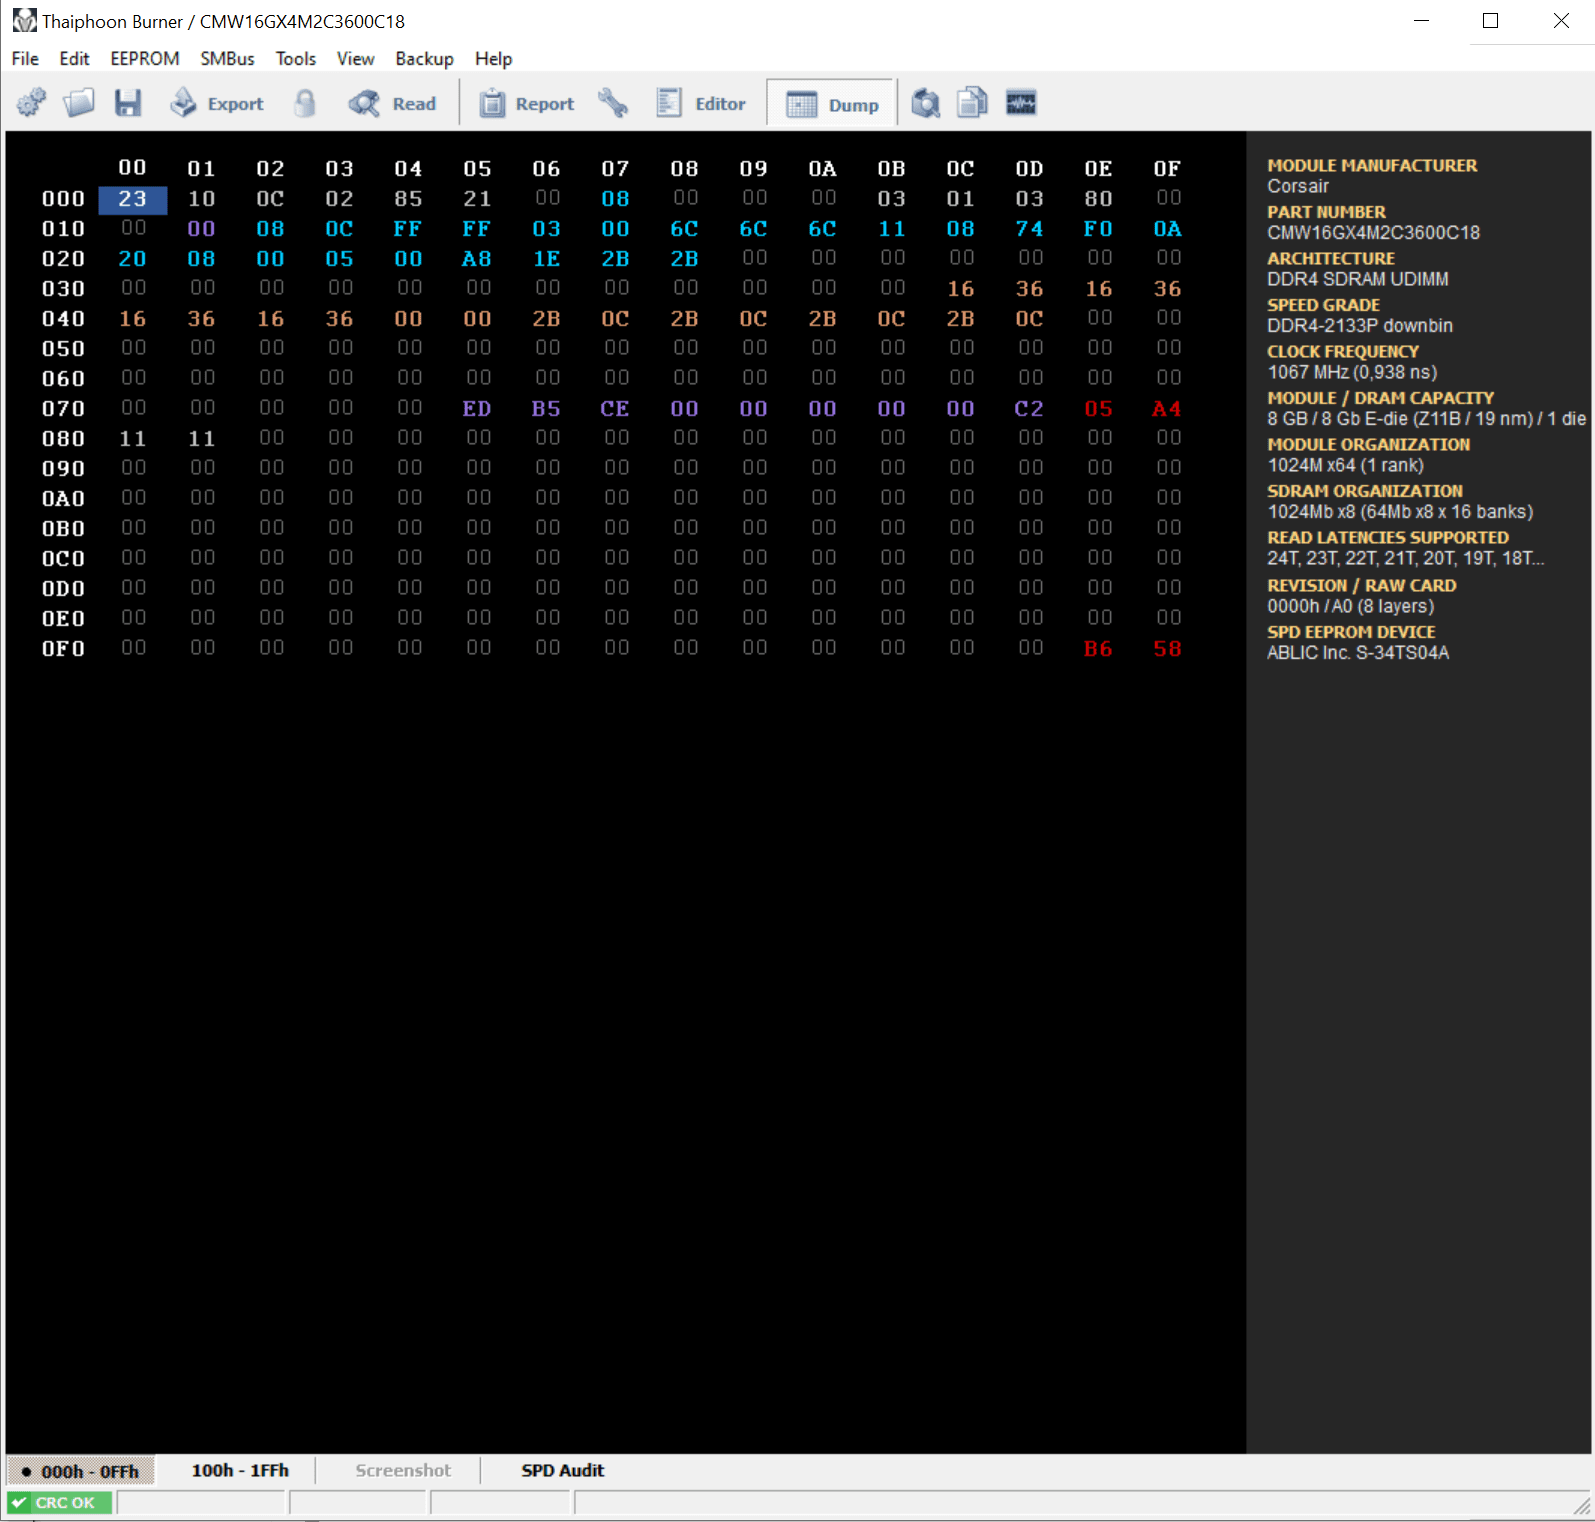Click the CRC OK status indicator
Image resolution: width=1595 pixels, height=1522 pixels.
coord(60,1503)
